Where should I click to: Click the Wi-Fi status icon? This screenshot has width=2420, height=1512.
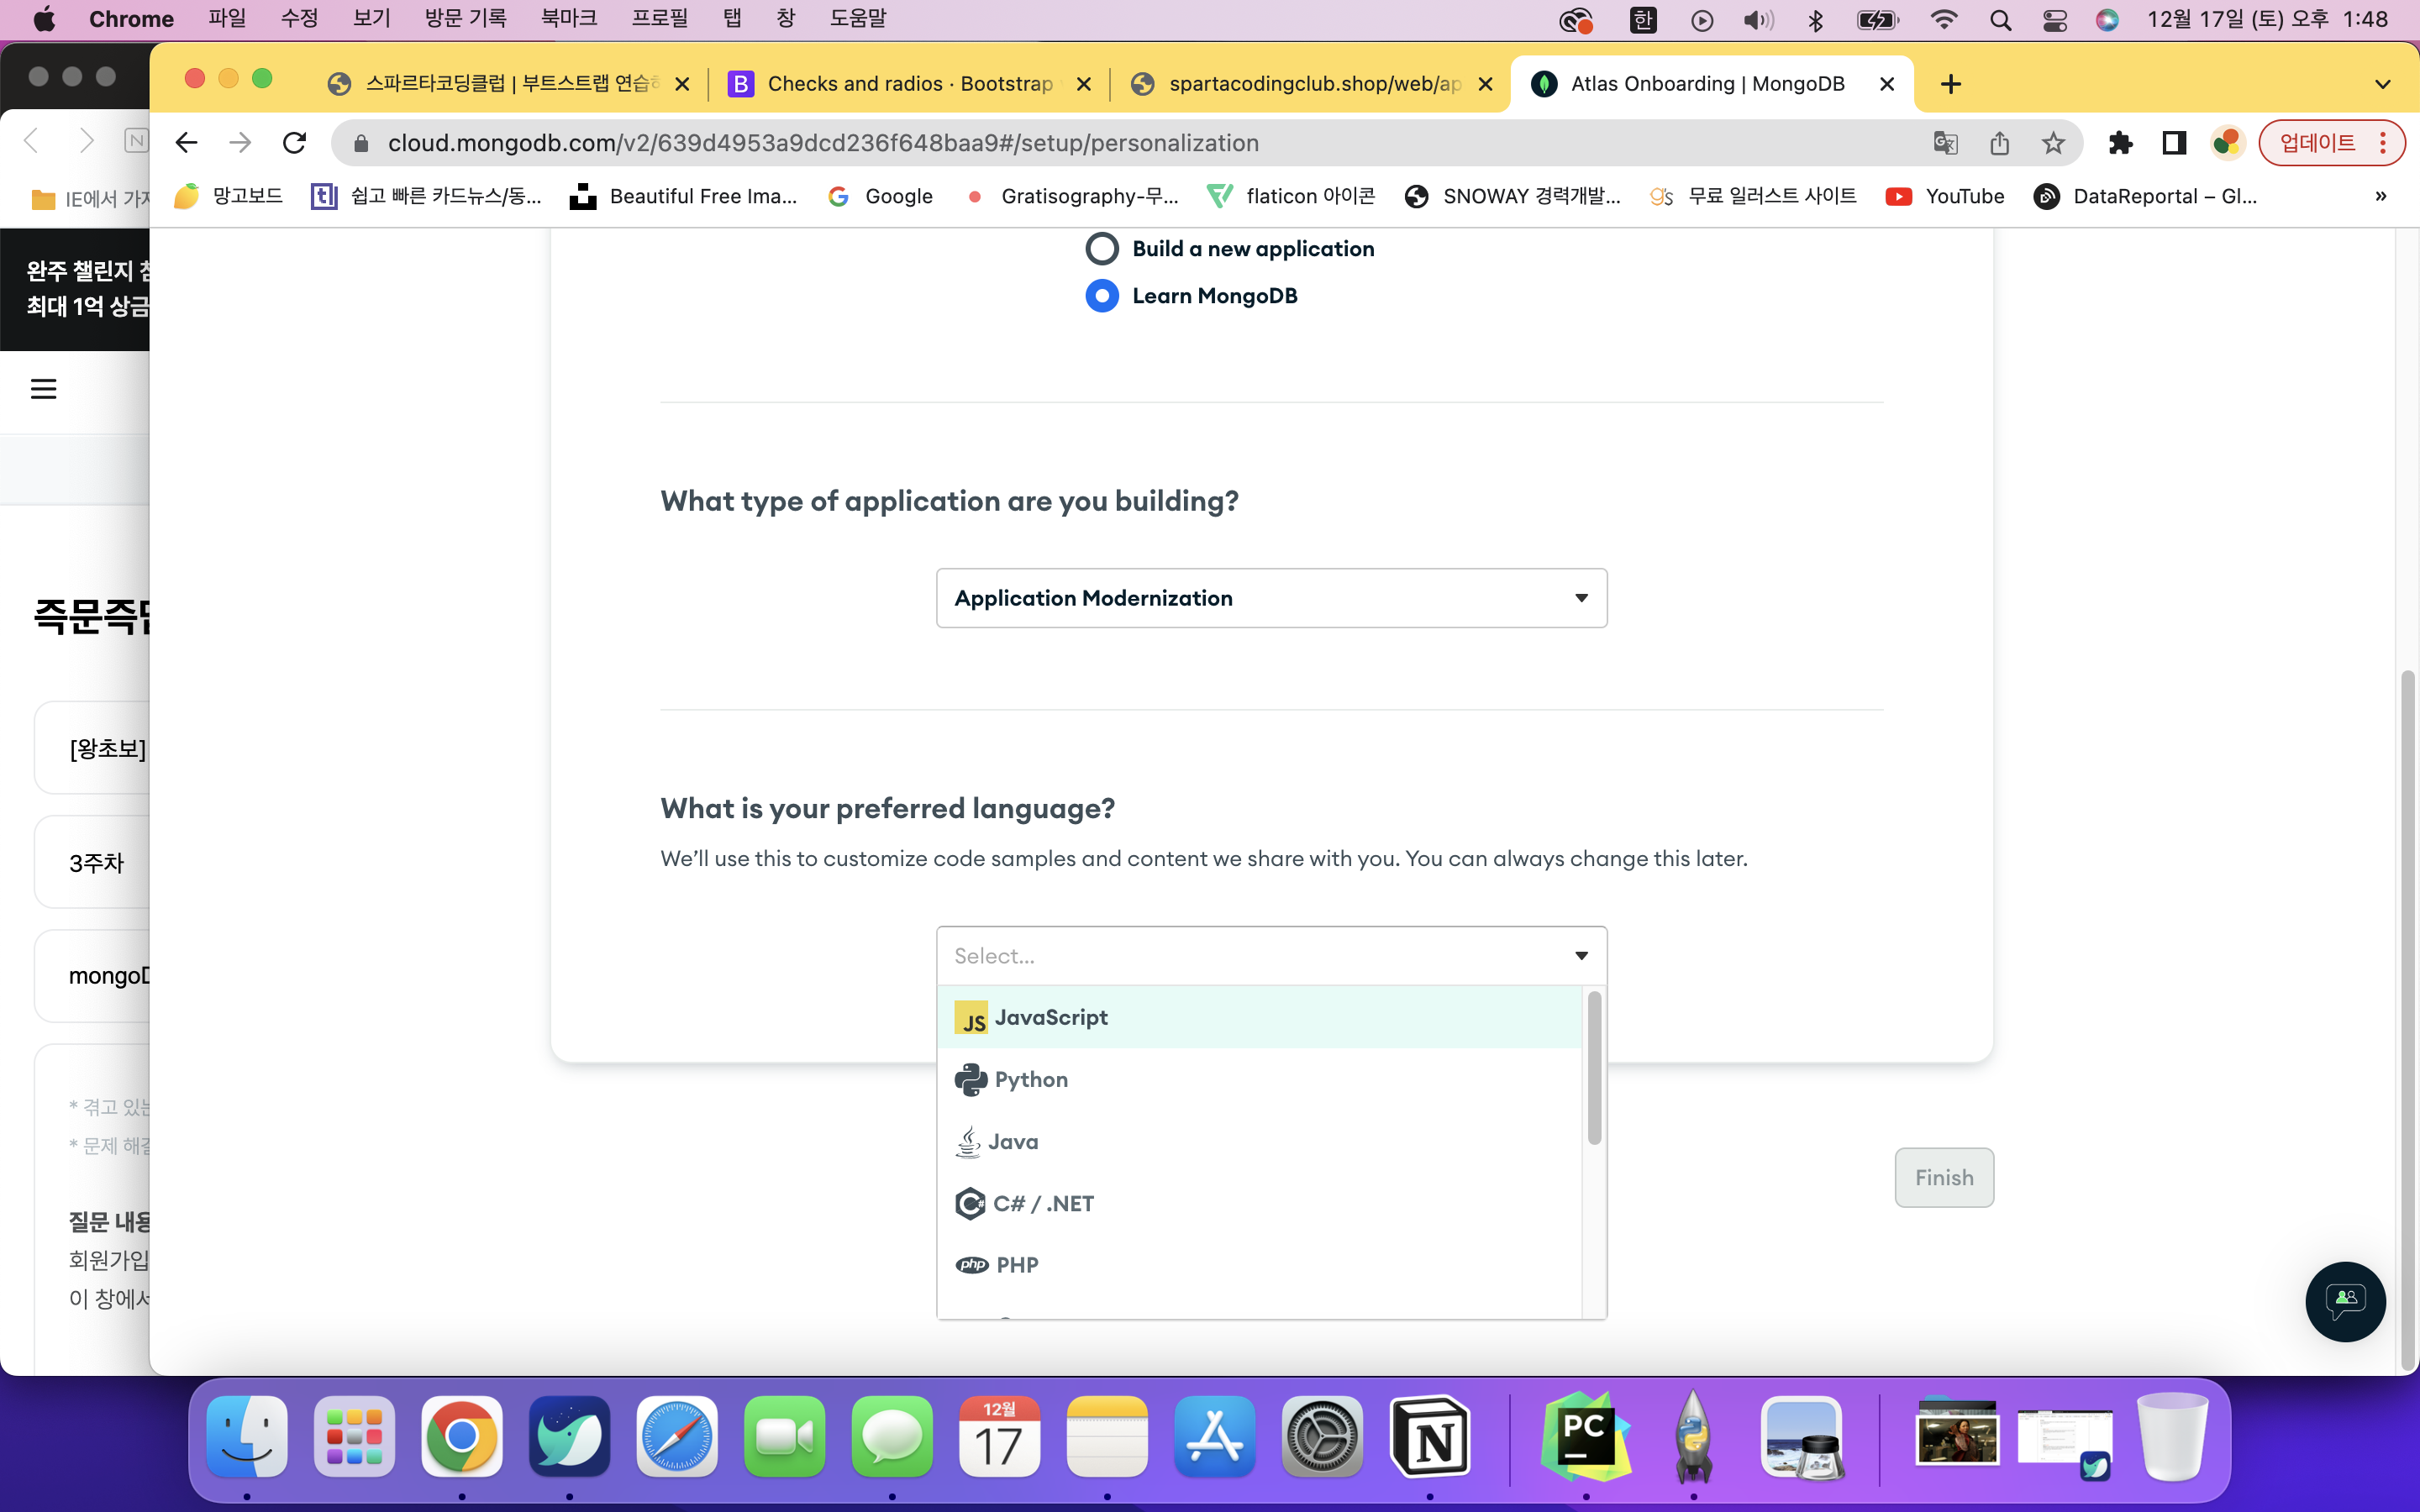point(1943,19)
